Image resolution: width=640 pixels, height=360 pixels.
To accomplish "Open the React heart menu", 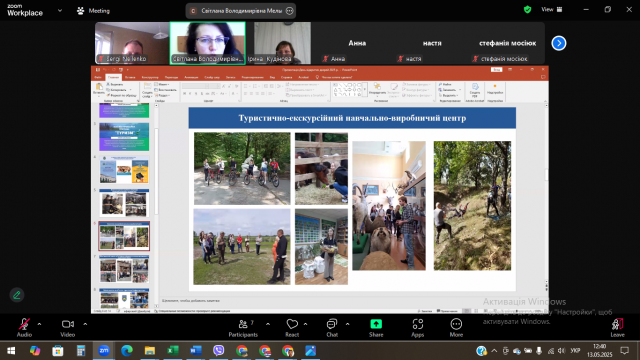I will point(292,328).
